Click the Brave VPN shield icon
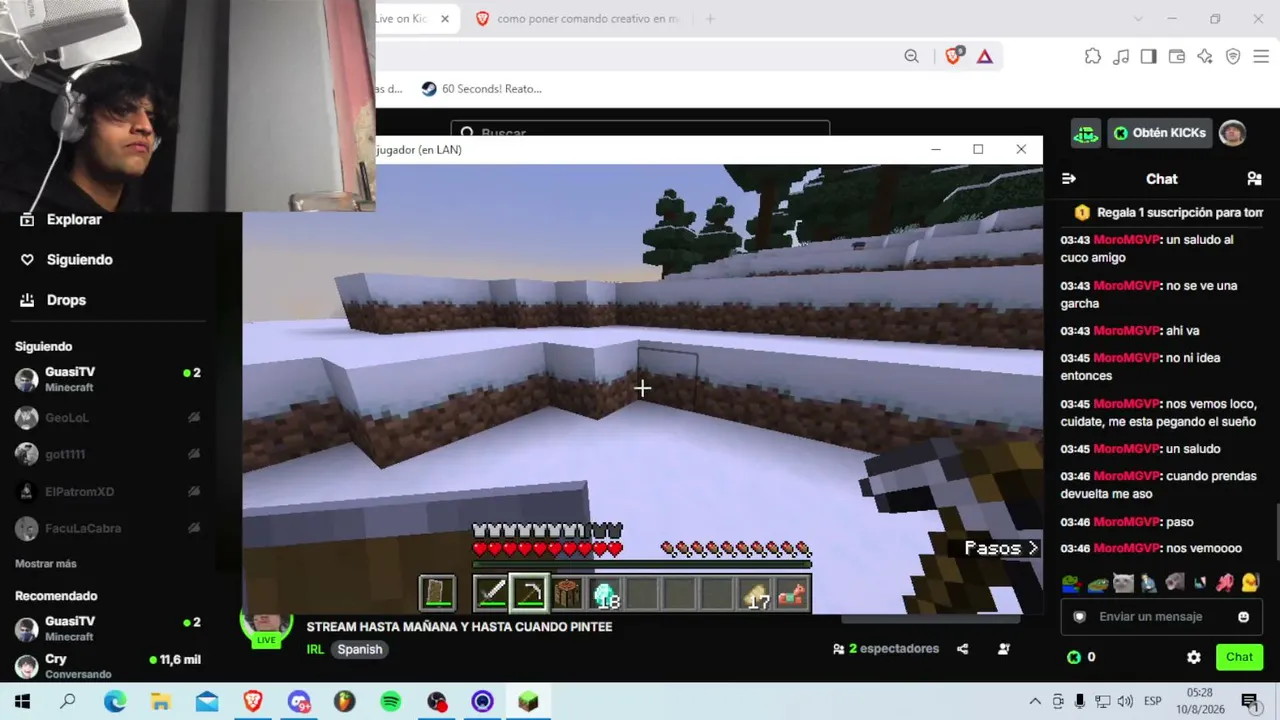Viewport: 1280px width, 720px height. 1233,57
